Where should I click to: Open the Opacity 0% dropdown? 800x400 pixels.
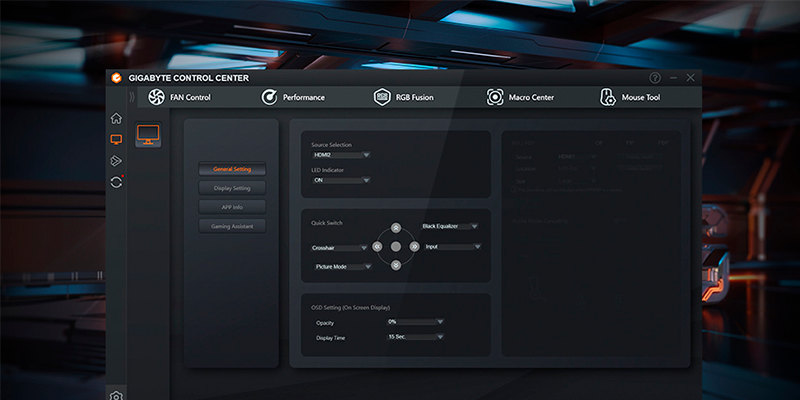tap(415, 322)
